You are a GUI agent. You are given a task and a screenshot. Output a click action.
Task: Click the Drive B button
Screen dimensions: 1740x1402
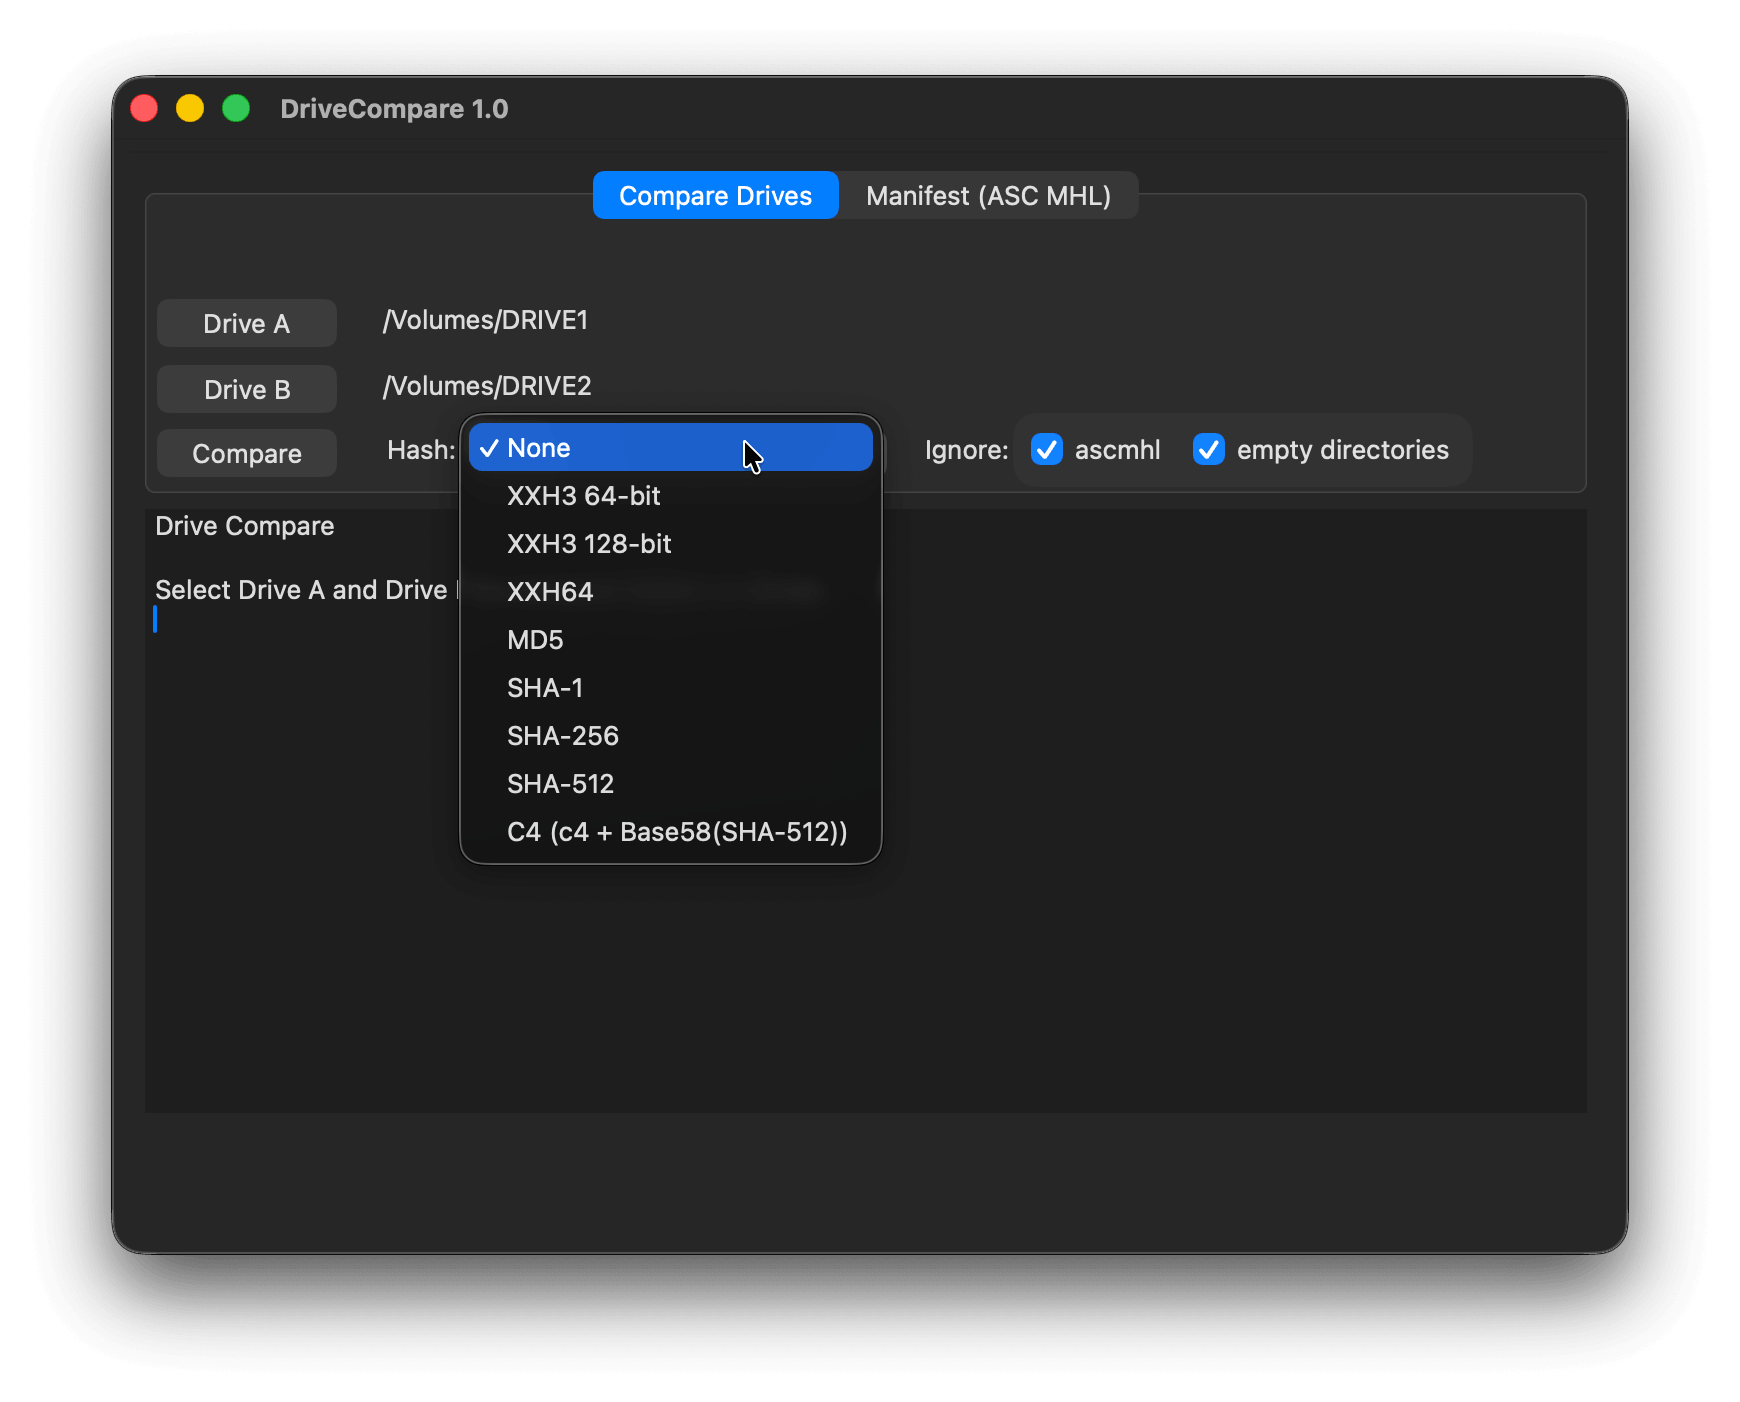coord(246,390)
